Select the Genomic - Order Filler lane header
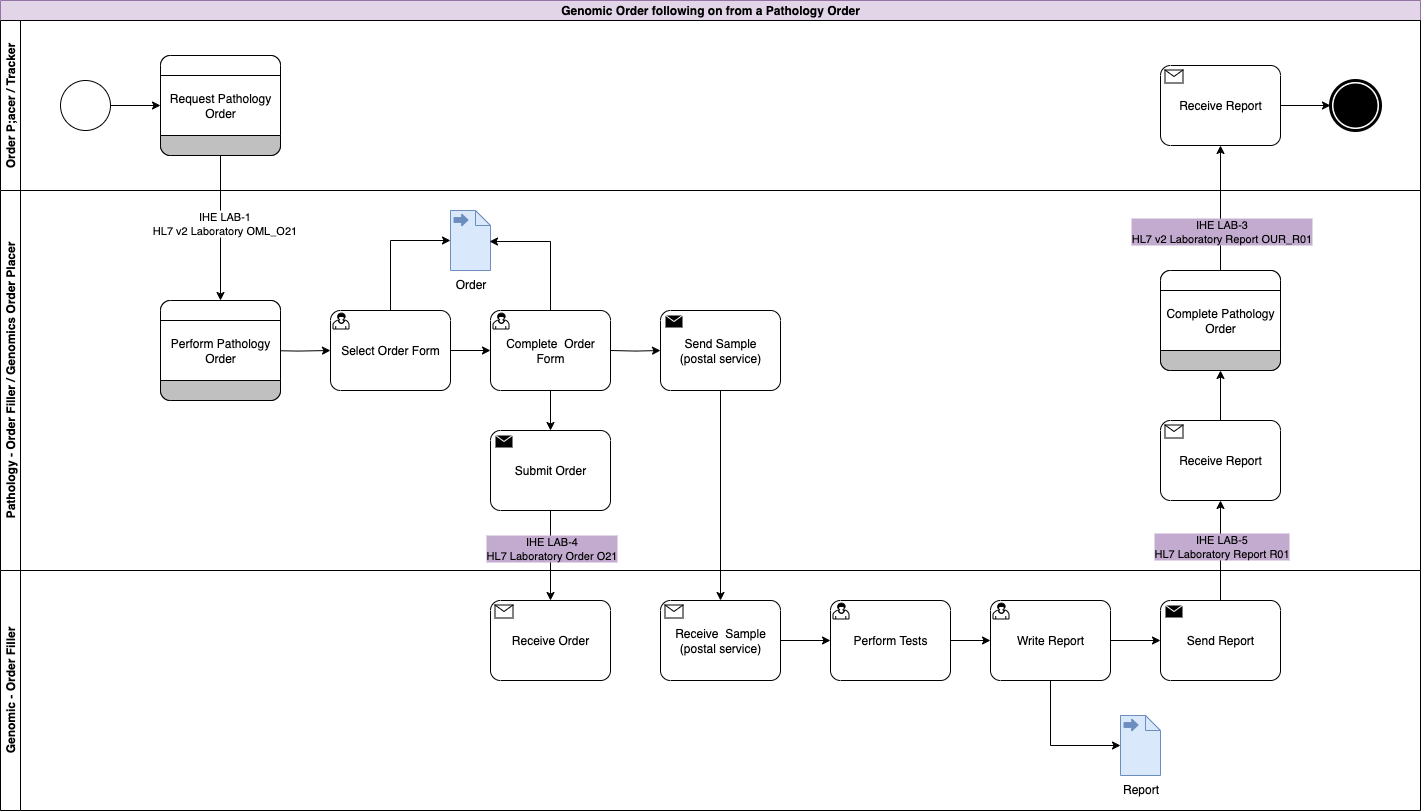Viewport: 1421px width, 812px height. [11, 690]
